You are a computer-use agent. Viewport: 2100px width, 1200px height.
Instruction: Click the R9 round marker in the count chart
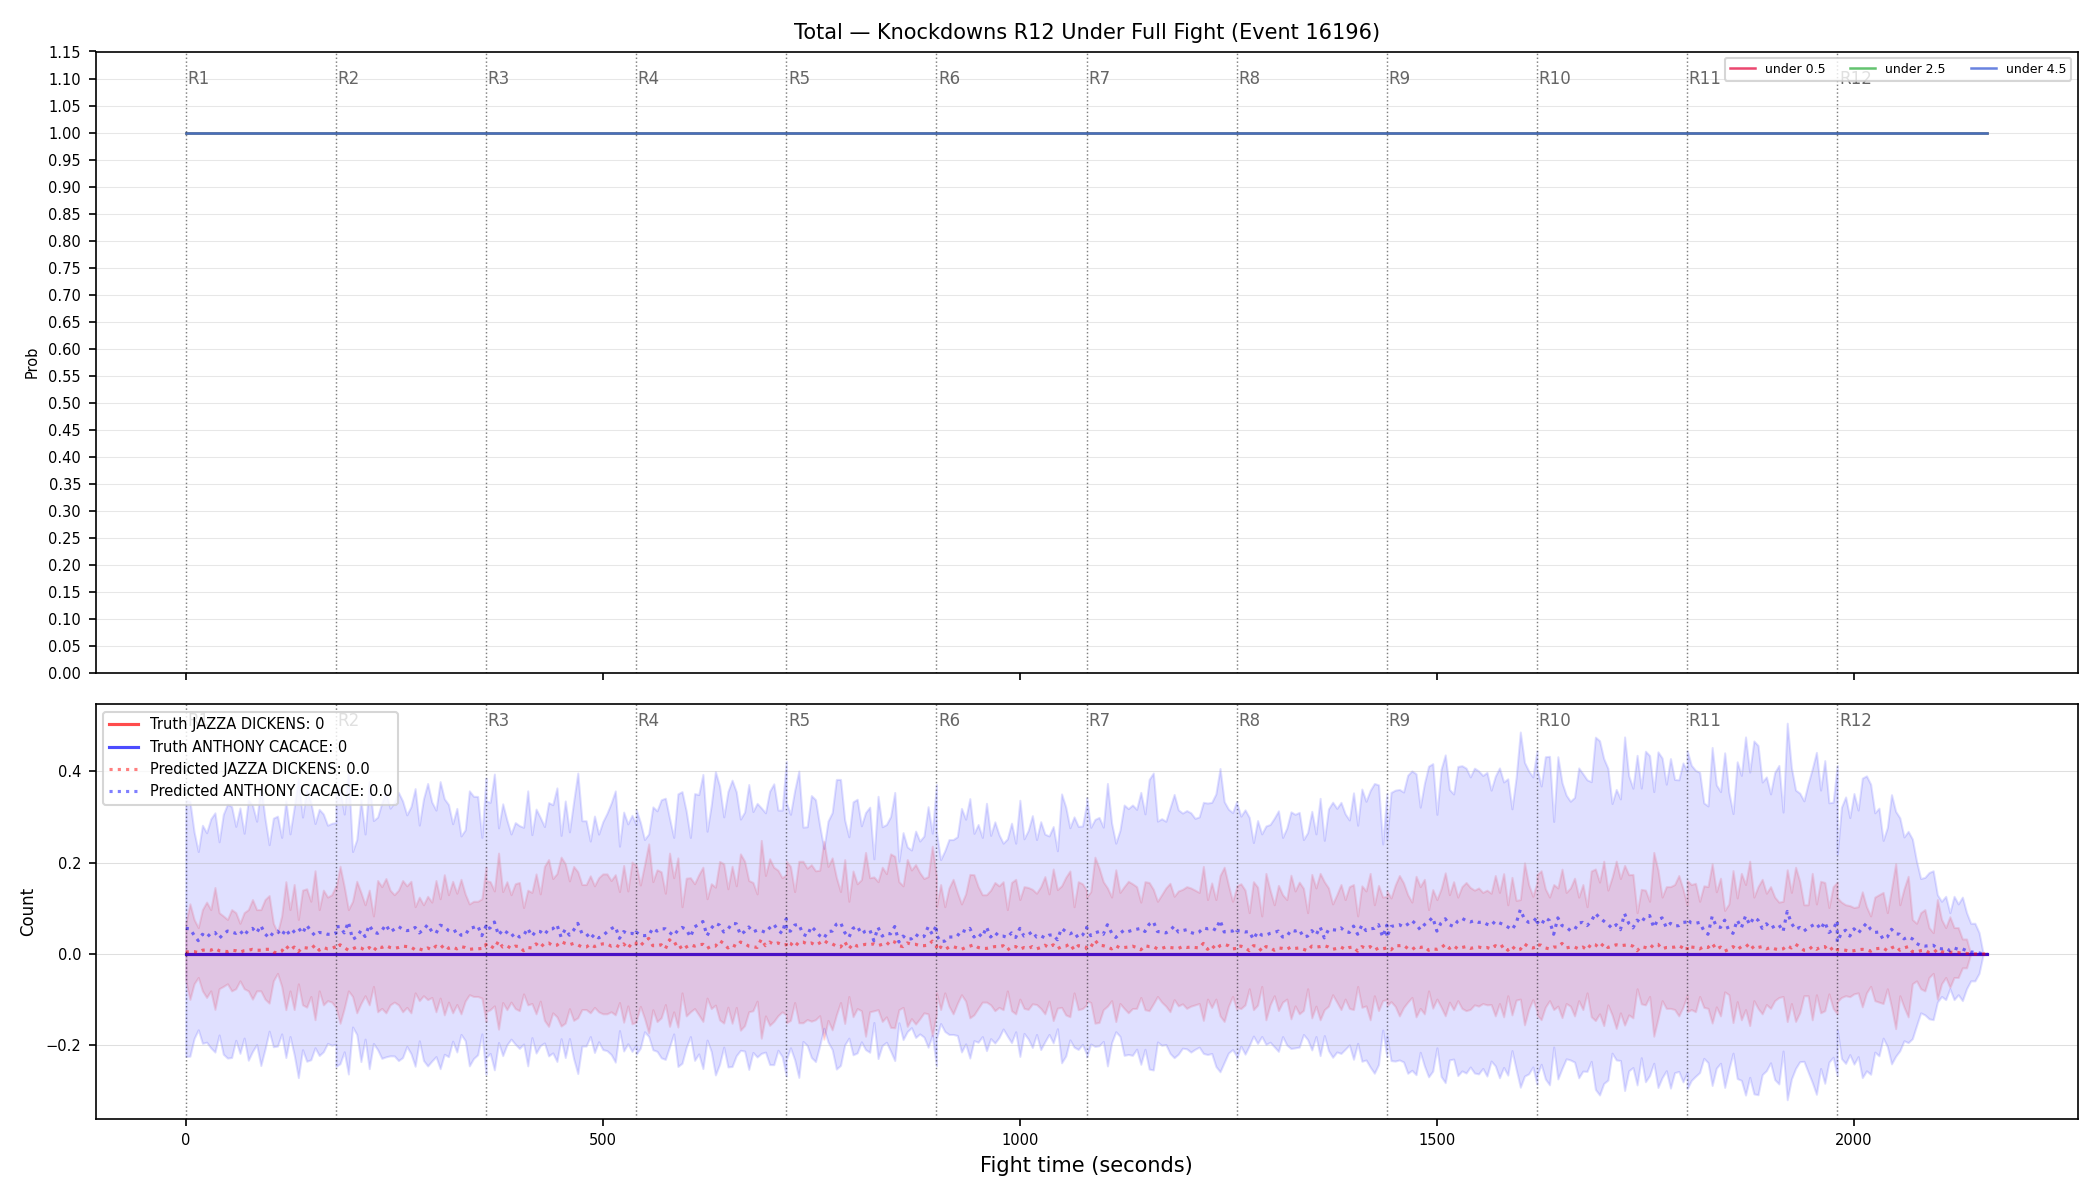1399,720
